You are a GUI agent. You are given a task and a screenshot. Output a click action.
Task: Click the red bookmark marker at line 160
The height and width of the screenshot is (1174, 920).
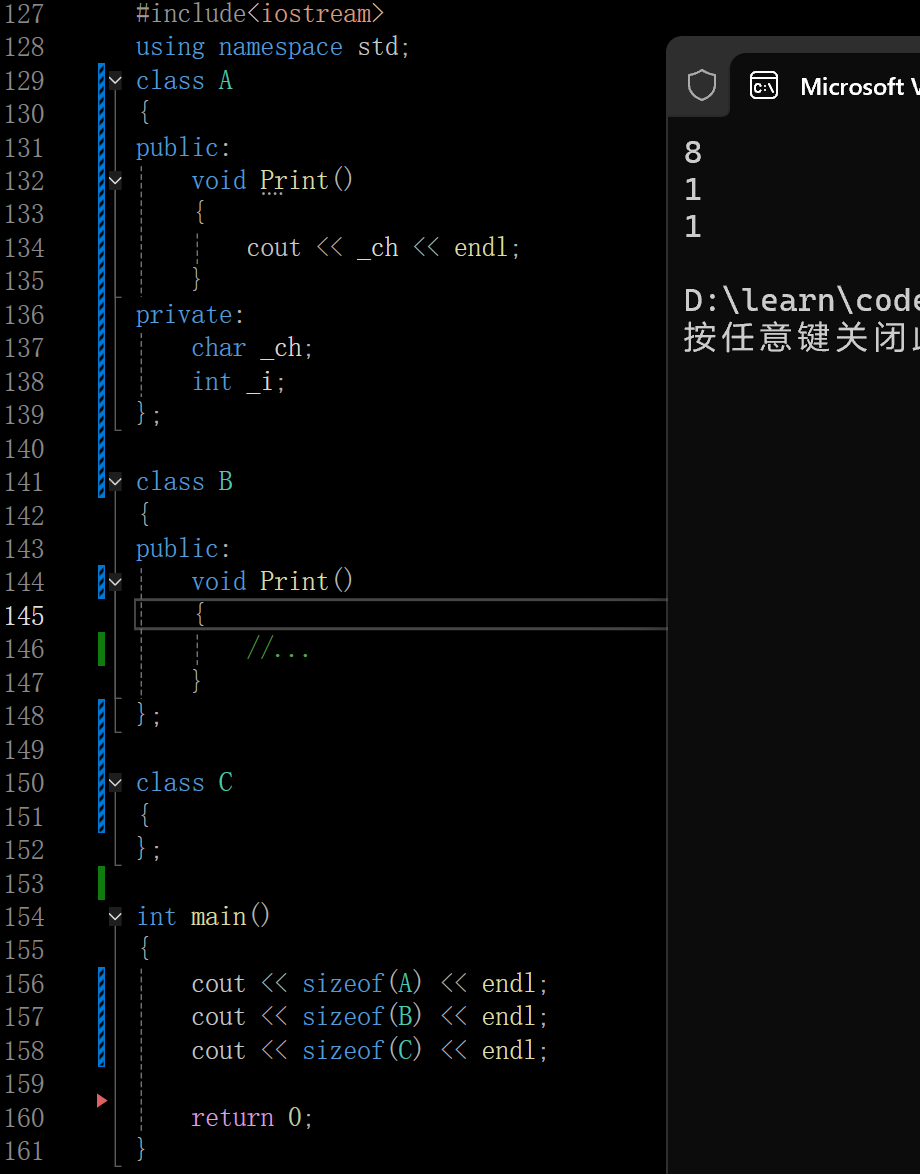(x=102, y=1100)
